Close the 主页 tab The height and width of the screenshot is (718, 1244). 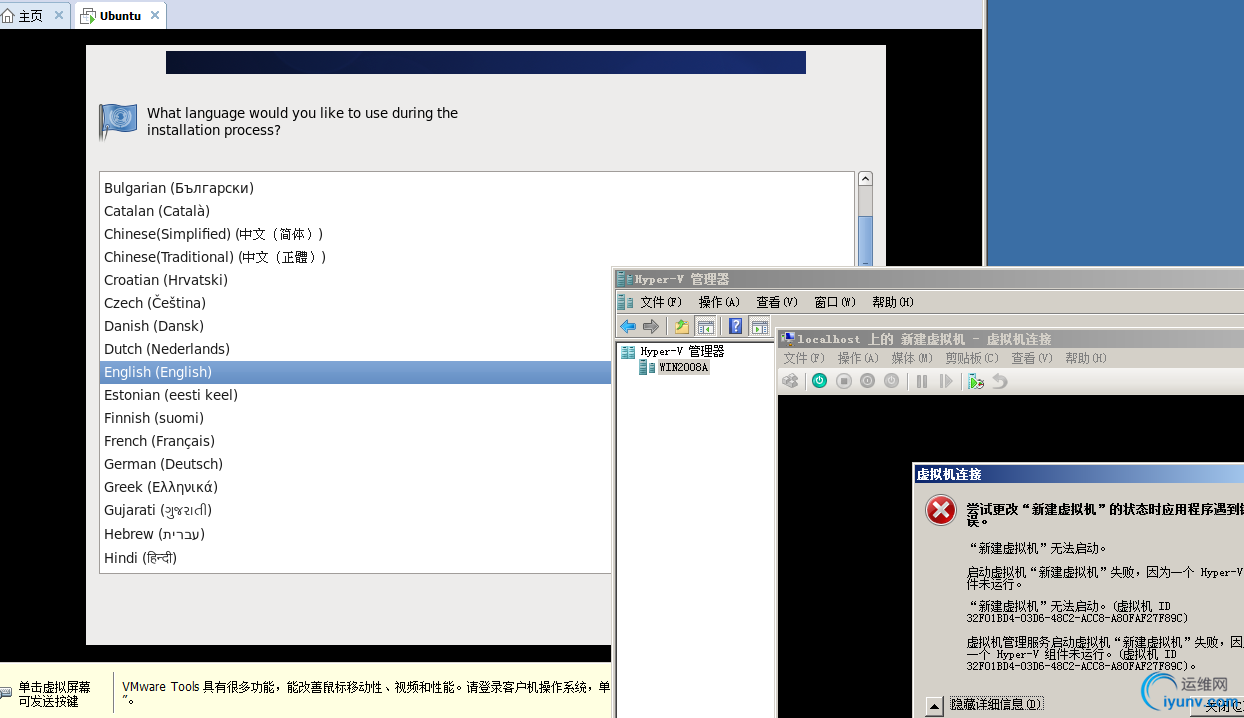58,15
